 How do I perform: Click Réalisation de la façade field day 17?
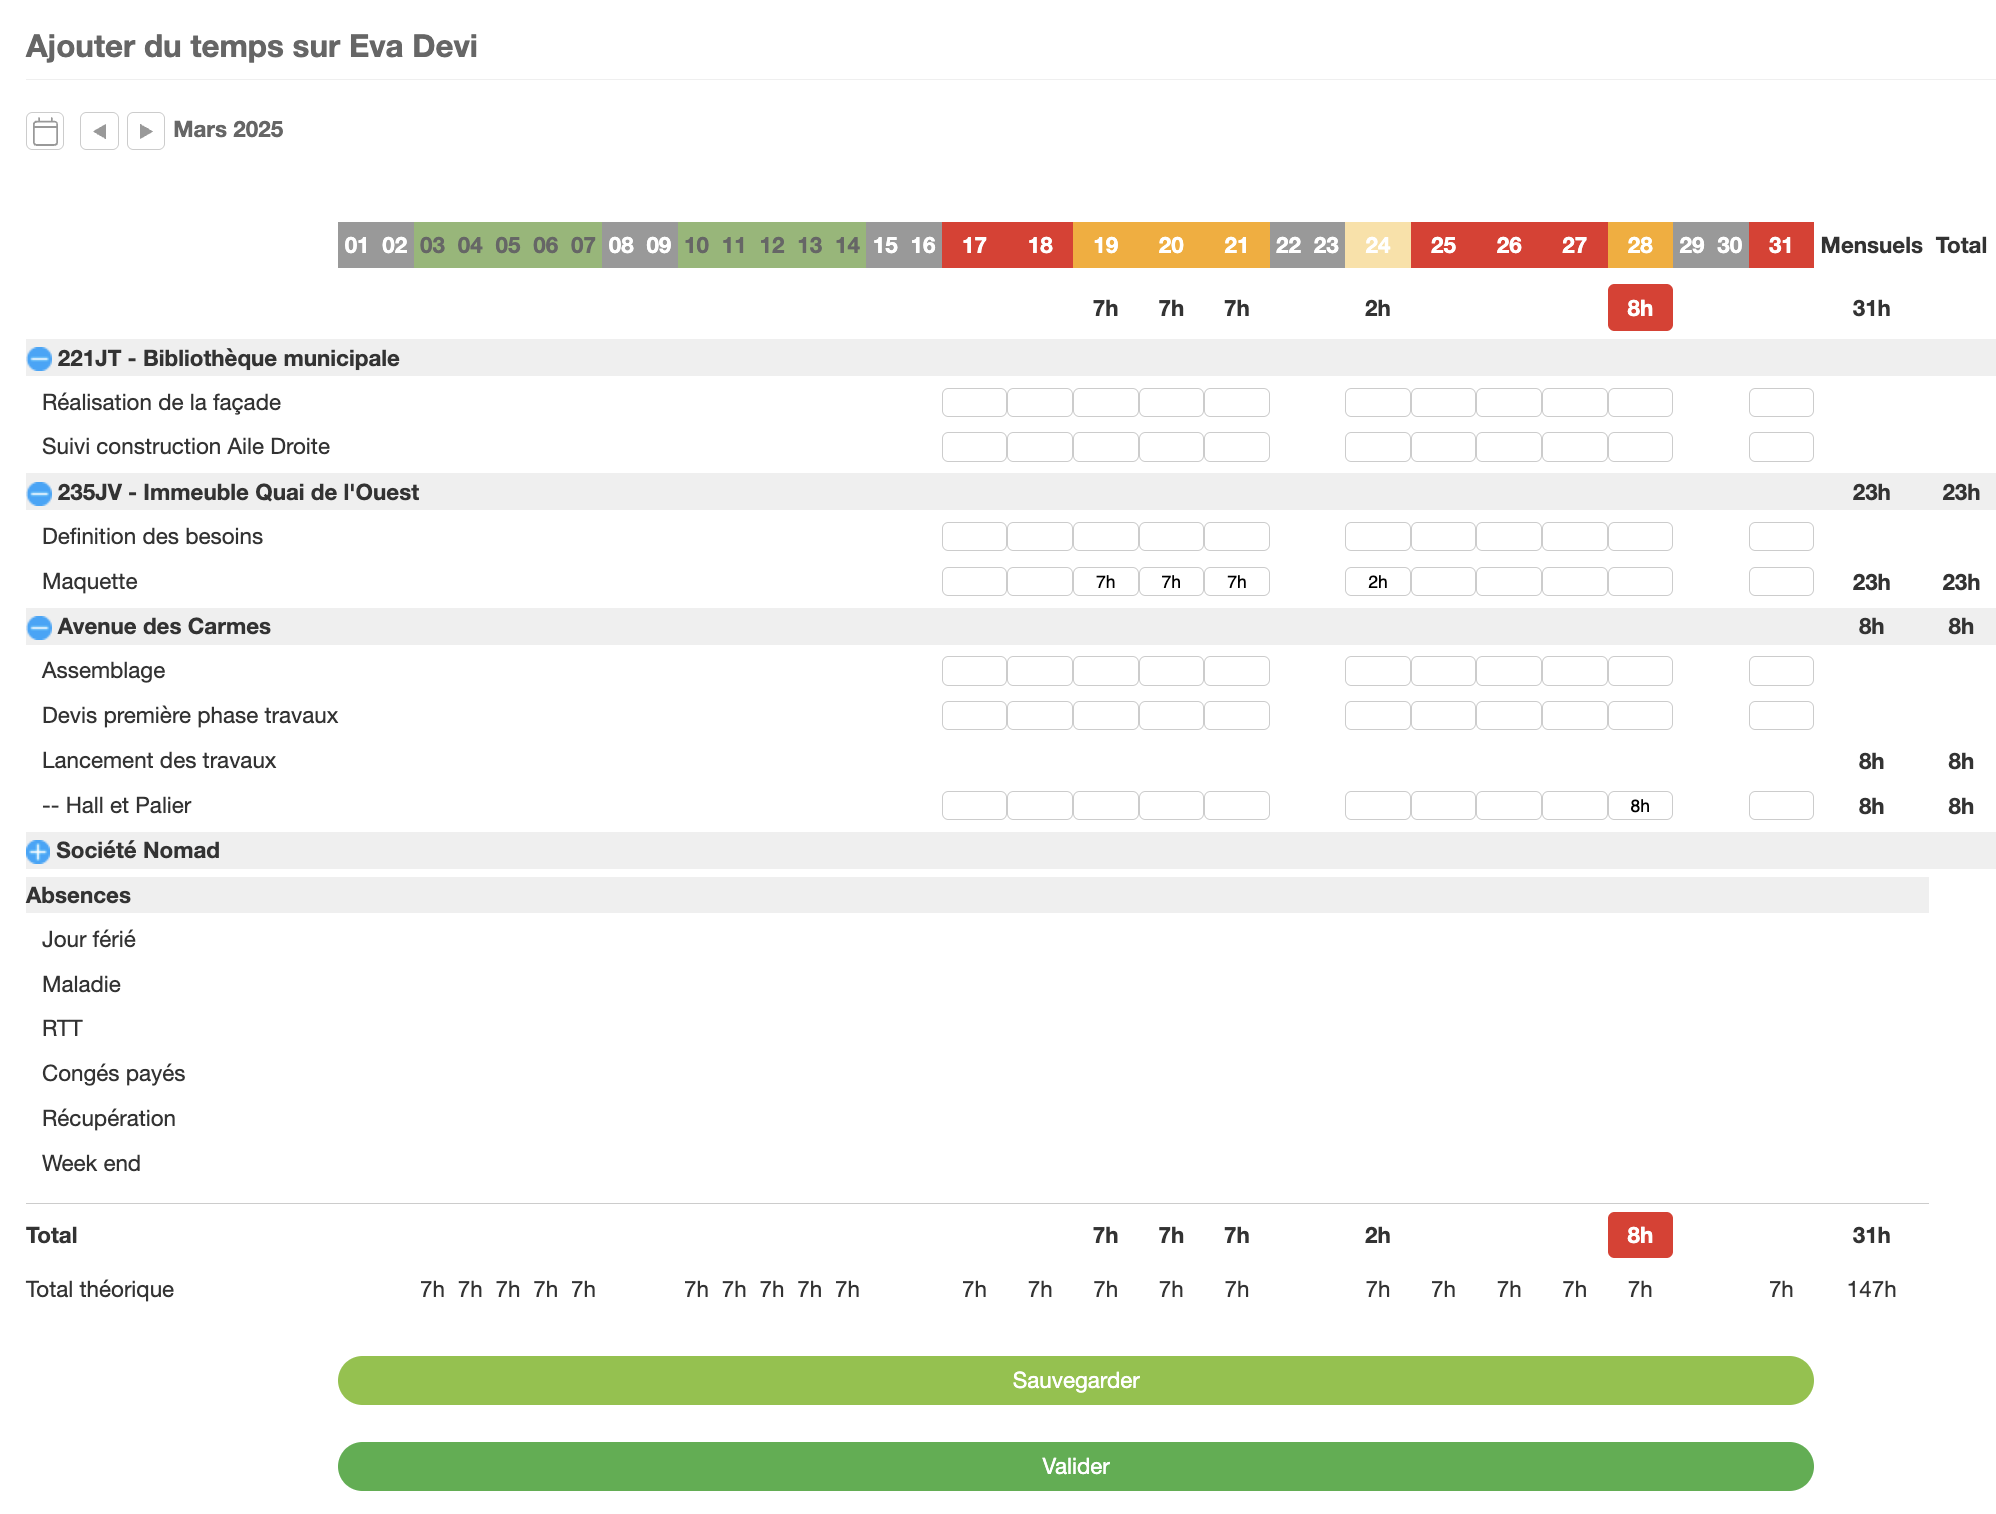[x=974, y=403]
